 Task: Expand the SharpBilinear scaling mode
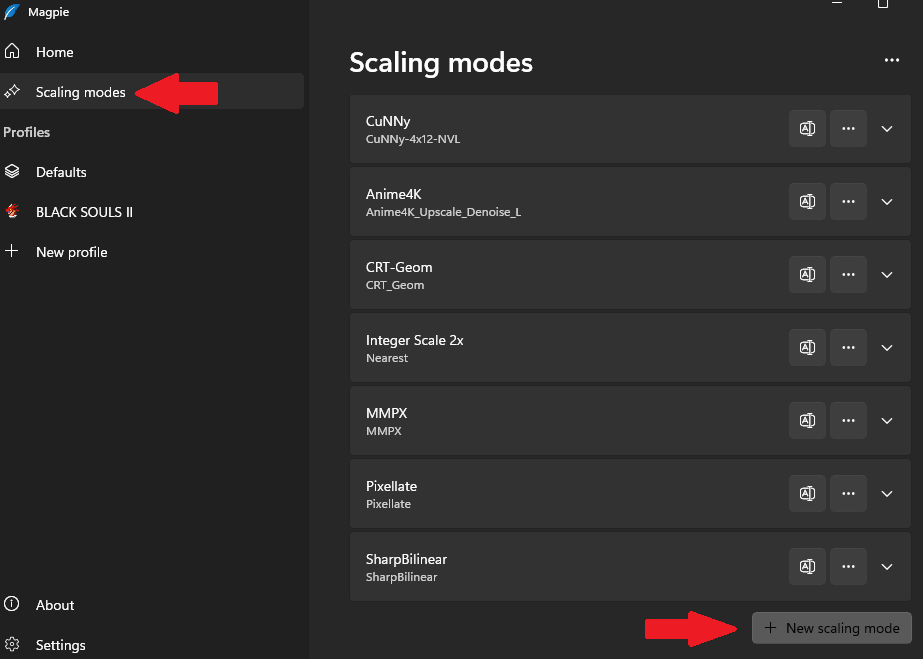pos(887,567)
